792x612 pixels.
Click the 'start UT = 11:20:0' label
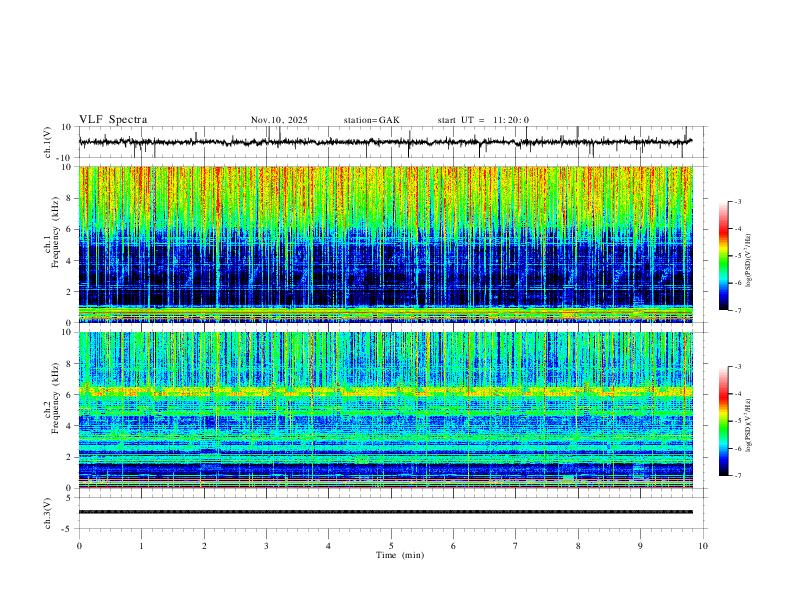click(x=483, y=120)
